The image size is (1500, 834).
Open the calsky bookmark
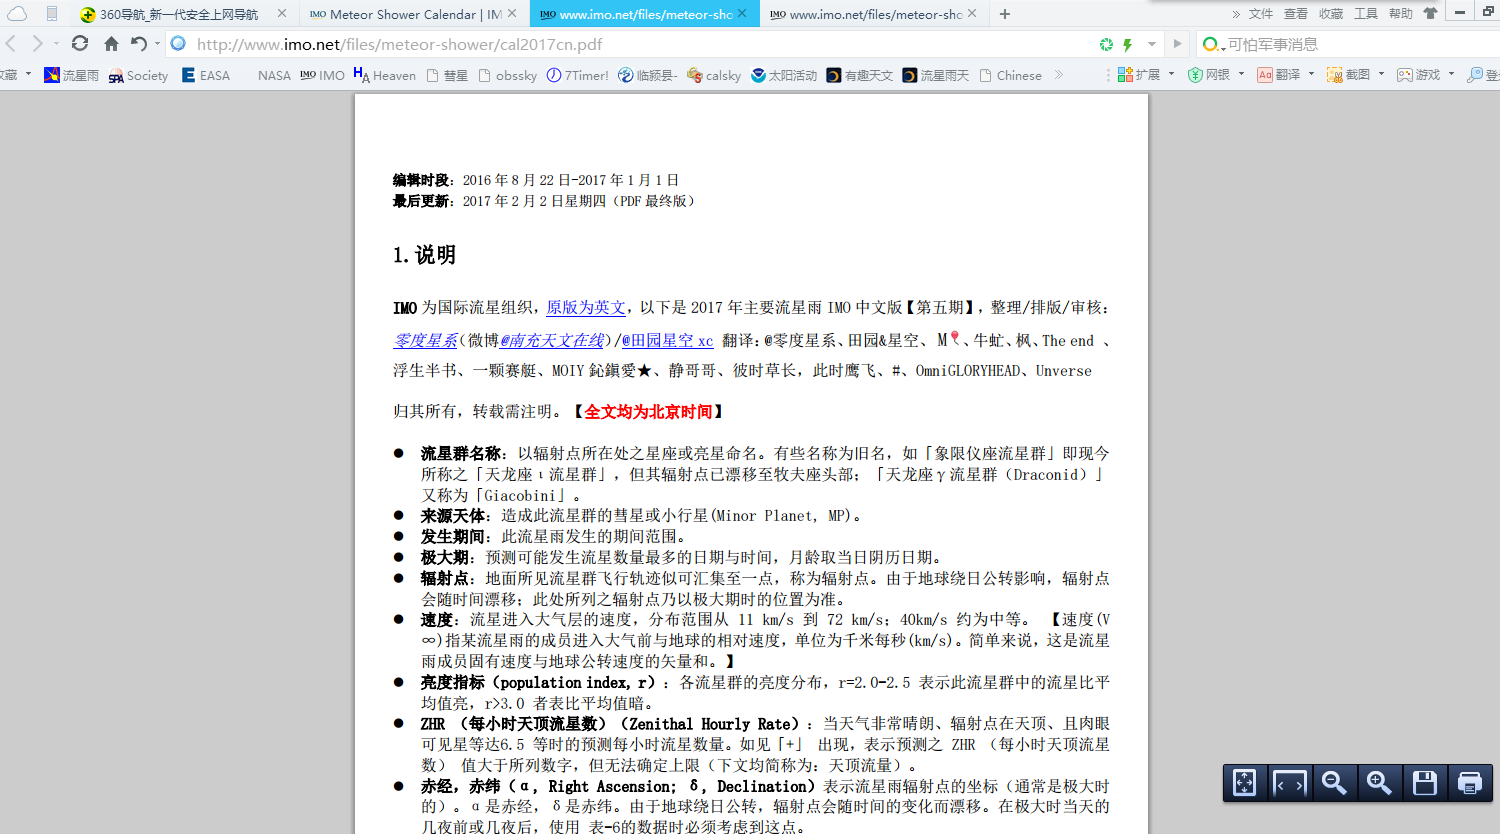point(714,75)
